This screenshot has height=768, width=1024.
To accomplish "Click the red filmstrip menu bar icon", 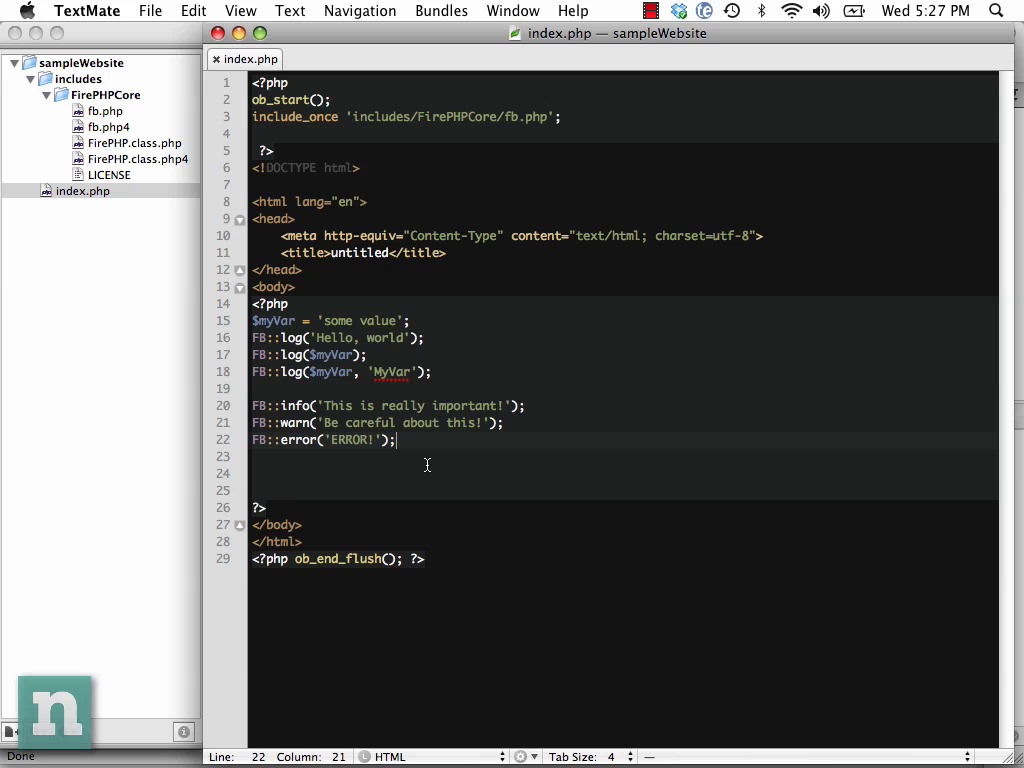I will 650,10.
